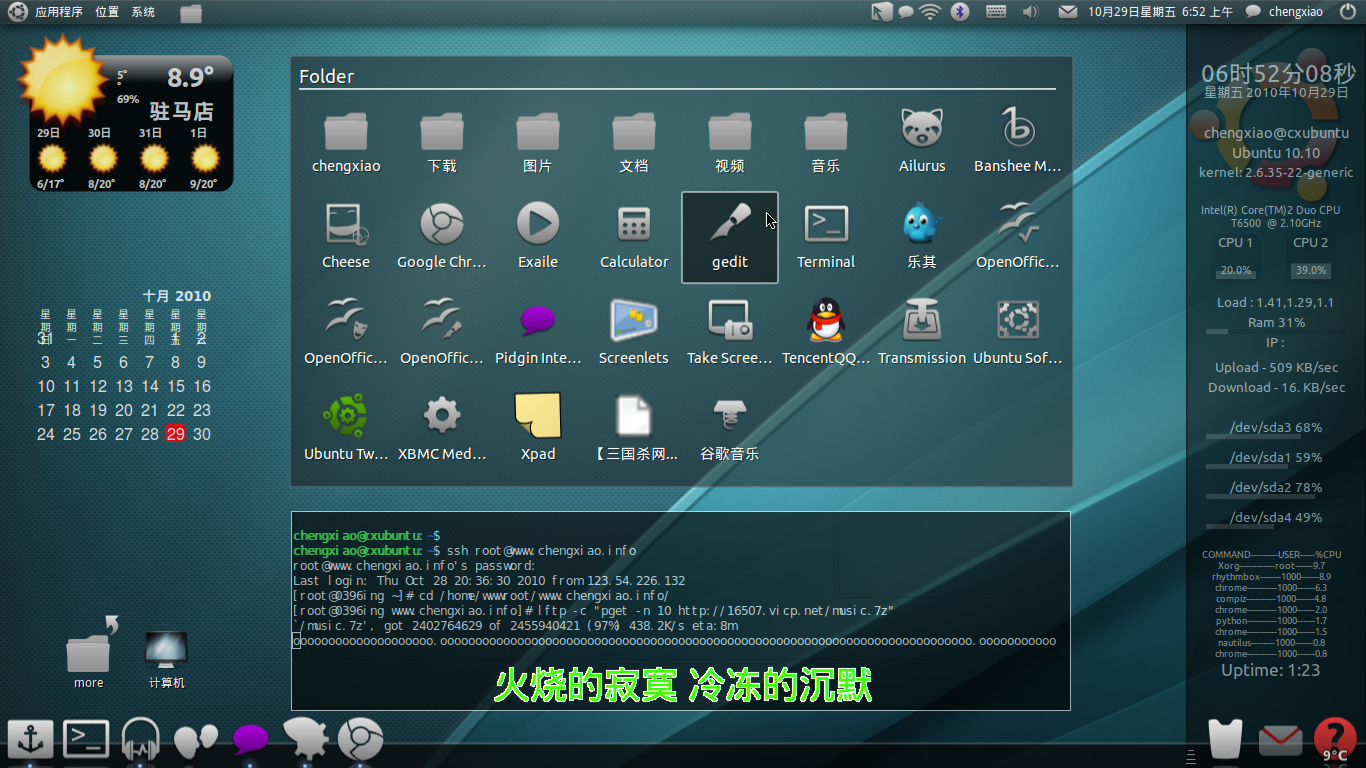Click the Docky anchor icon in dock
Screen dimensions: 1366x768
pos(31,740)
